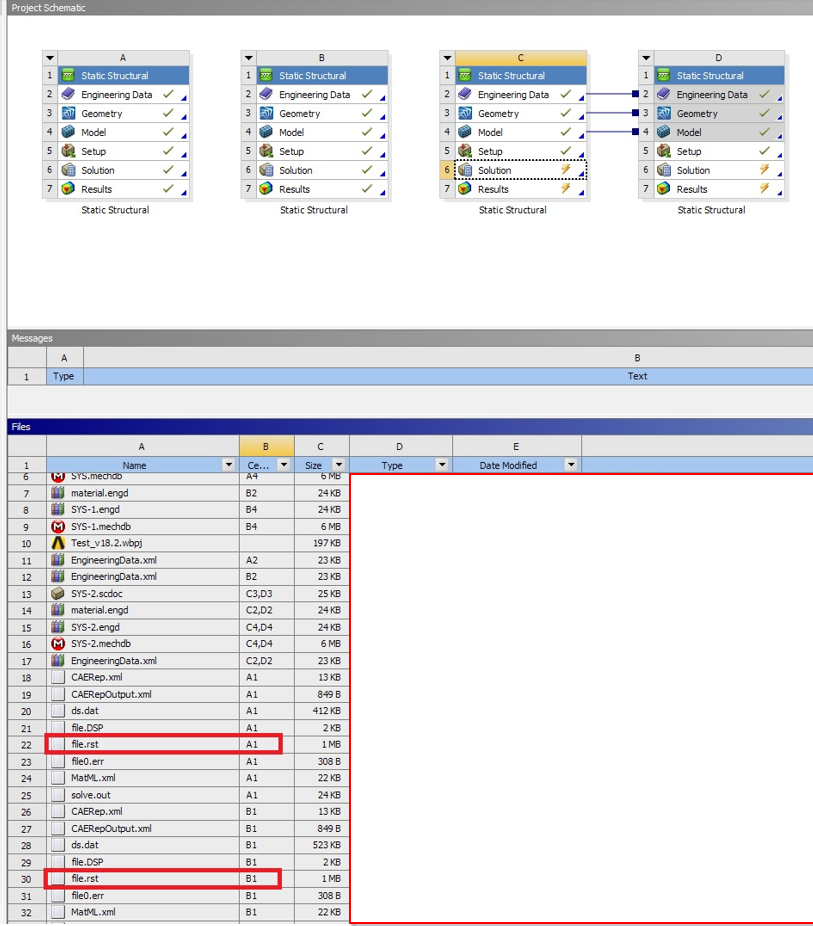Viewport: 813px width, 926px height.
Task: Click Results icon in system B
Action: point(266,189)
